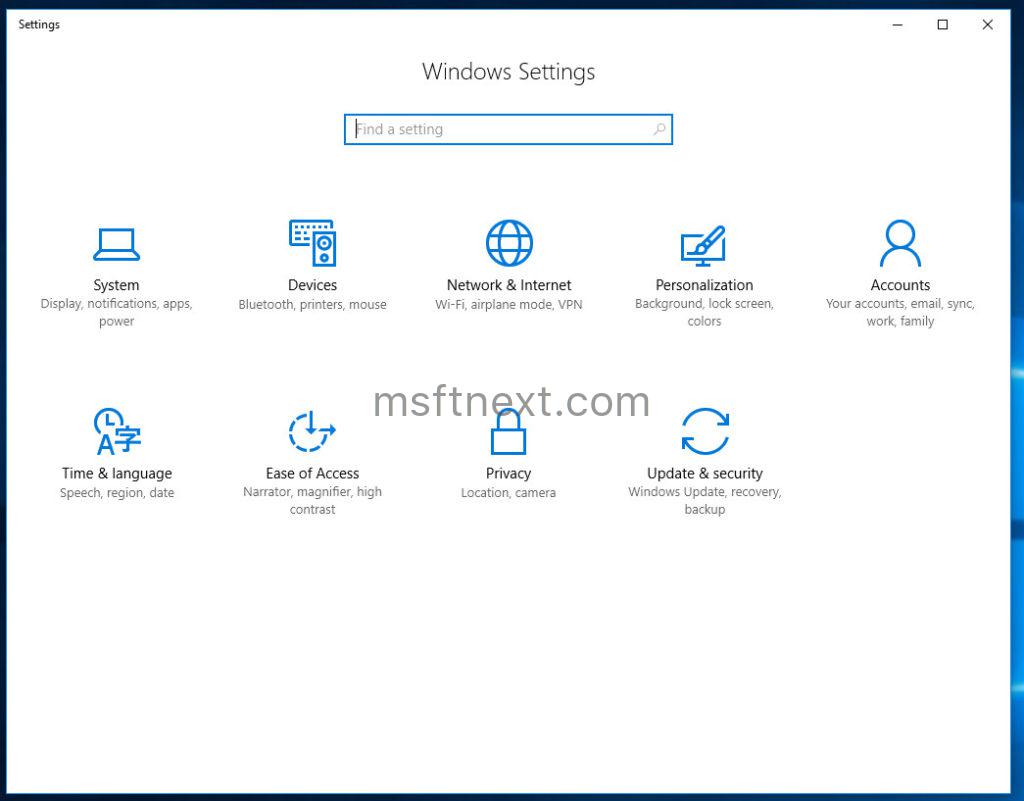Viewport: 1024px width, 801px height.
Task: Minimize the Settings window
Action: 897,25
